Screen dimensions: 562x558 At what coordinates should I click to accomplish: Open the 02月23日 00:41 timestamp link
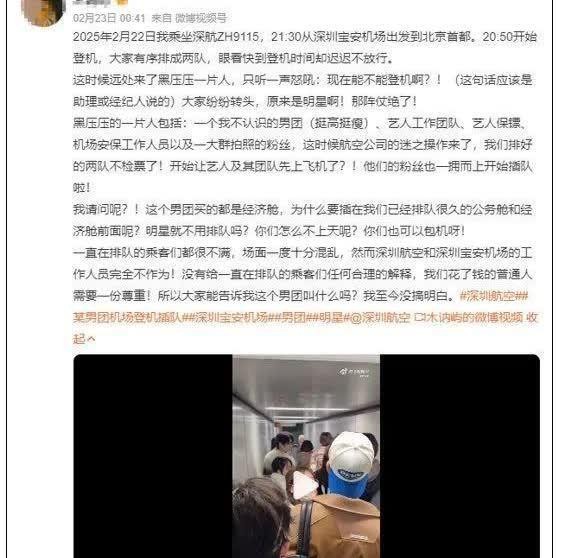(x=109, y=18)
